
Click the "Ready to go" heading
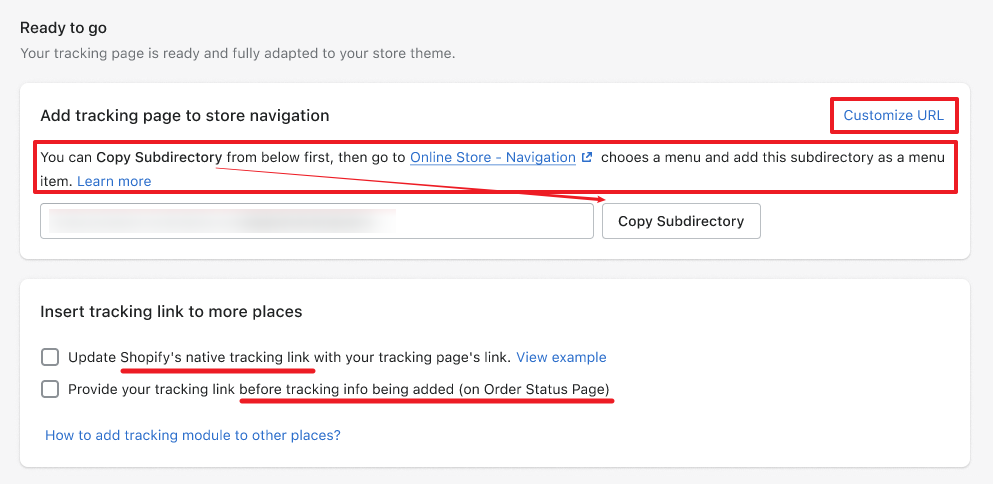pyautogui.click(x=63, y=28)
